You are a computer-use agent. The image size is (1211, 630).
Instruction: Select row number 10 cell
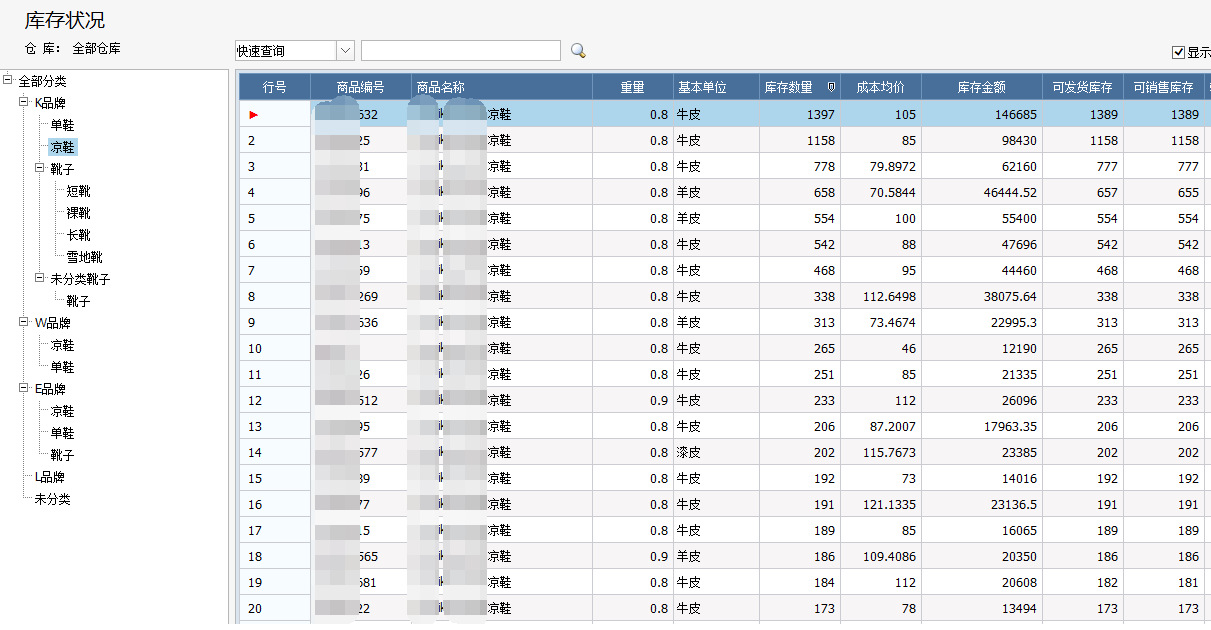pos(275,349)
